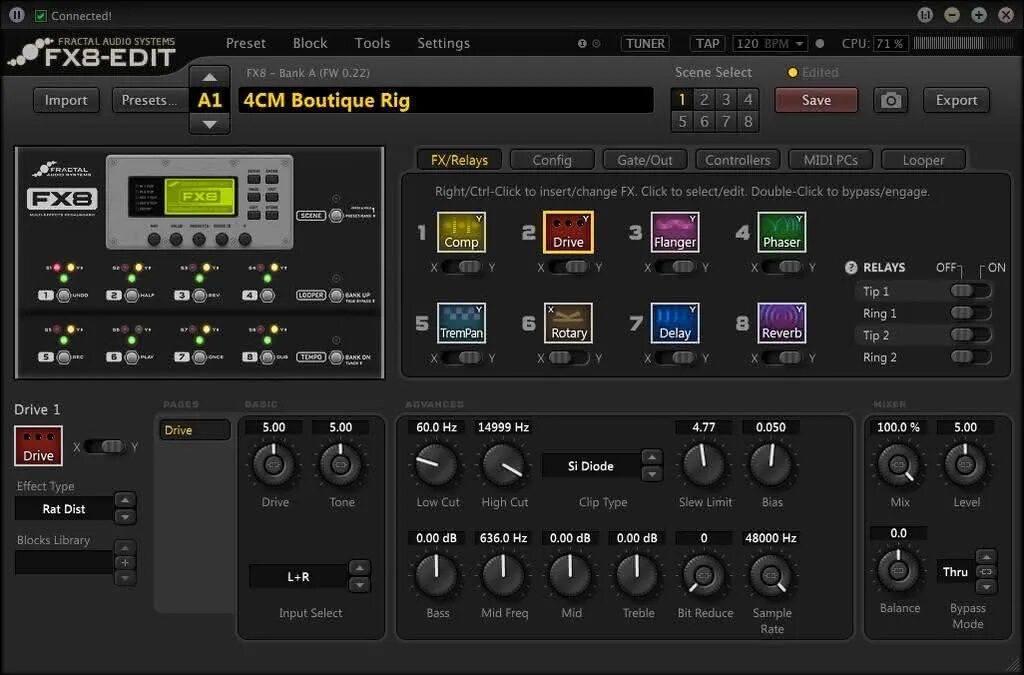The width and height of the screenshot is (1024, 675).
Task: Step Clip Type down arrow
Action: (651, 475)
